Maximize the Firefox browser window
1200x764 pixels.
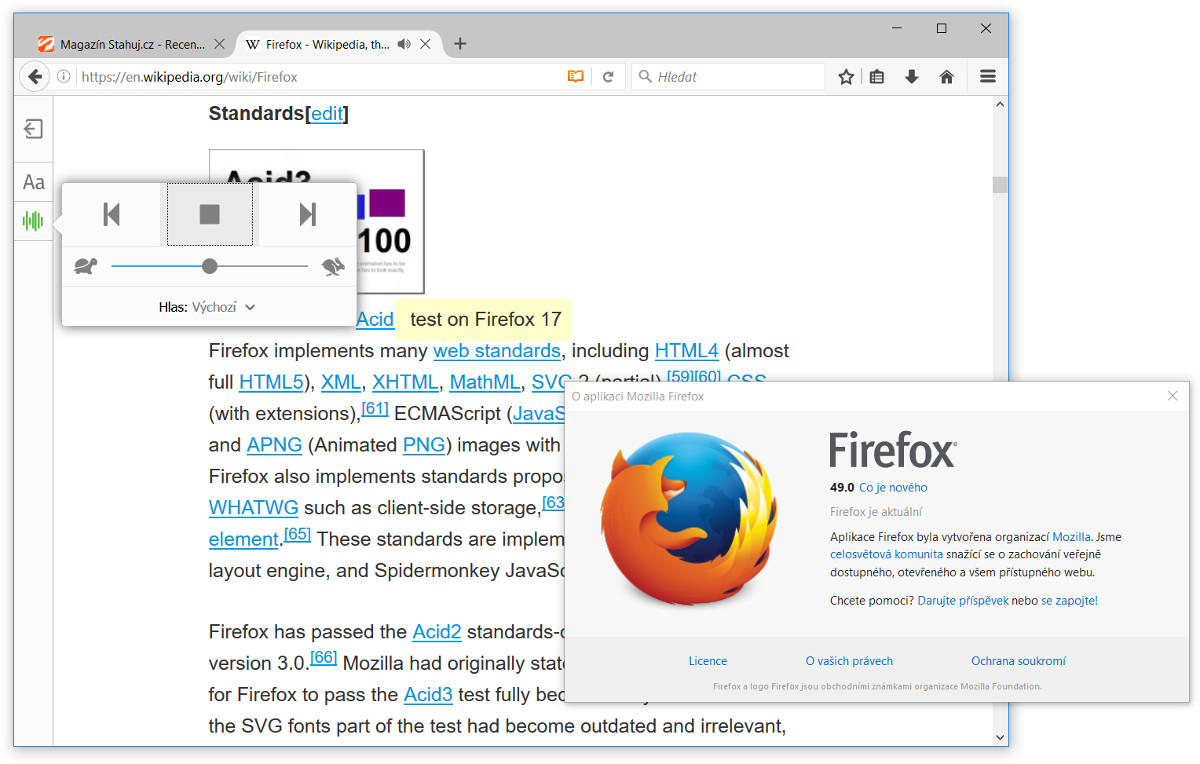point(941,28)
